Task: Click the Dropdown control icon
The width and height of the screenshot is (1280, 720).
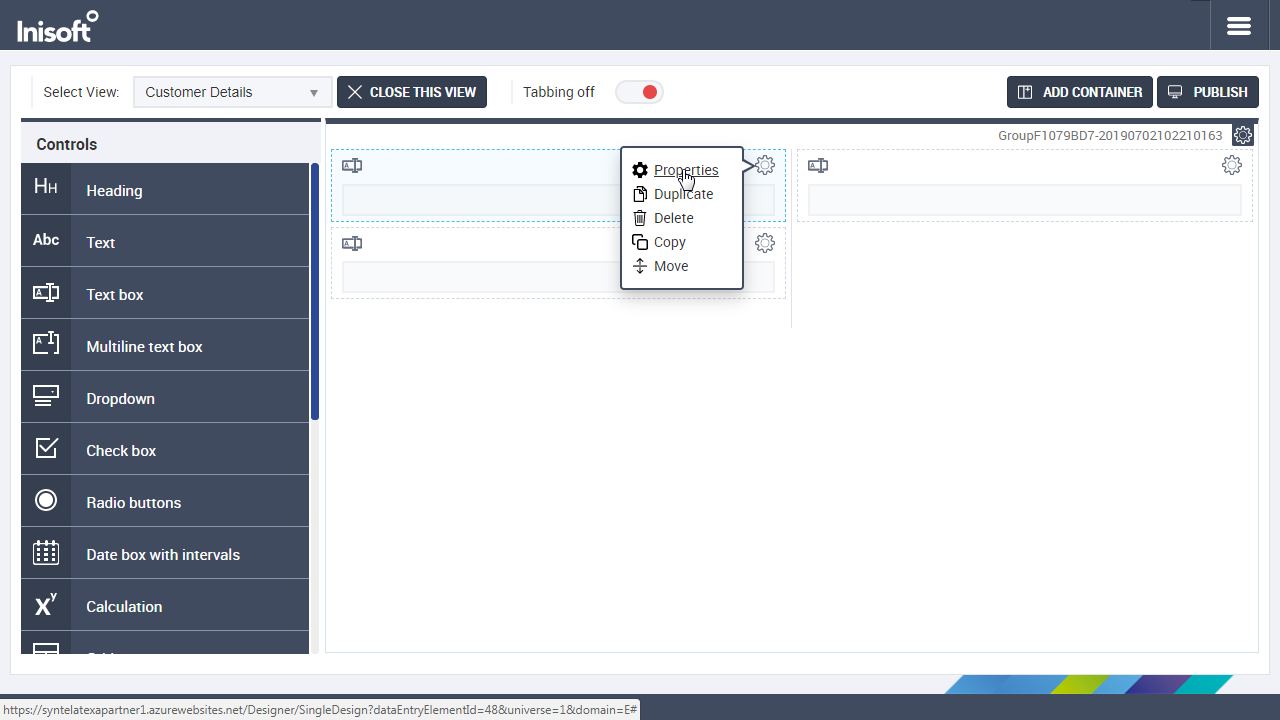Action: [x=46, y=397]
